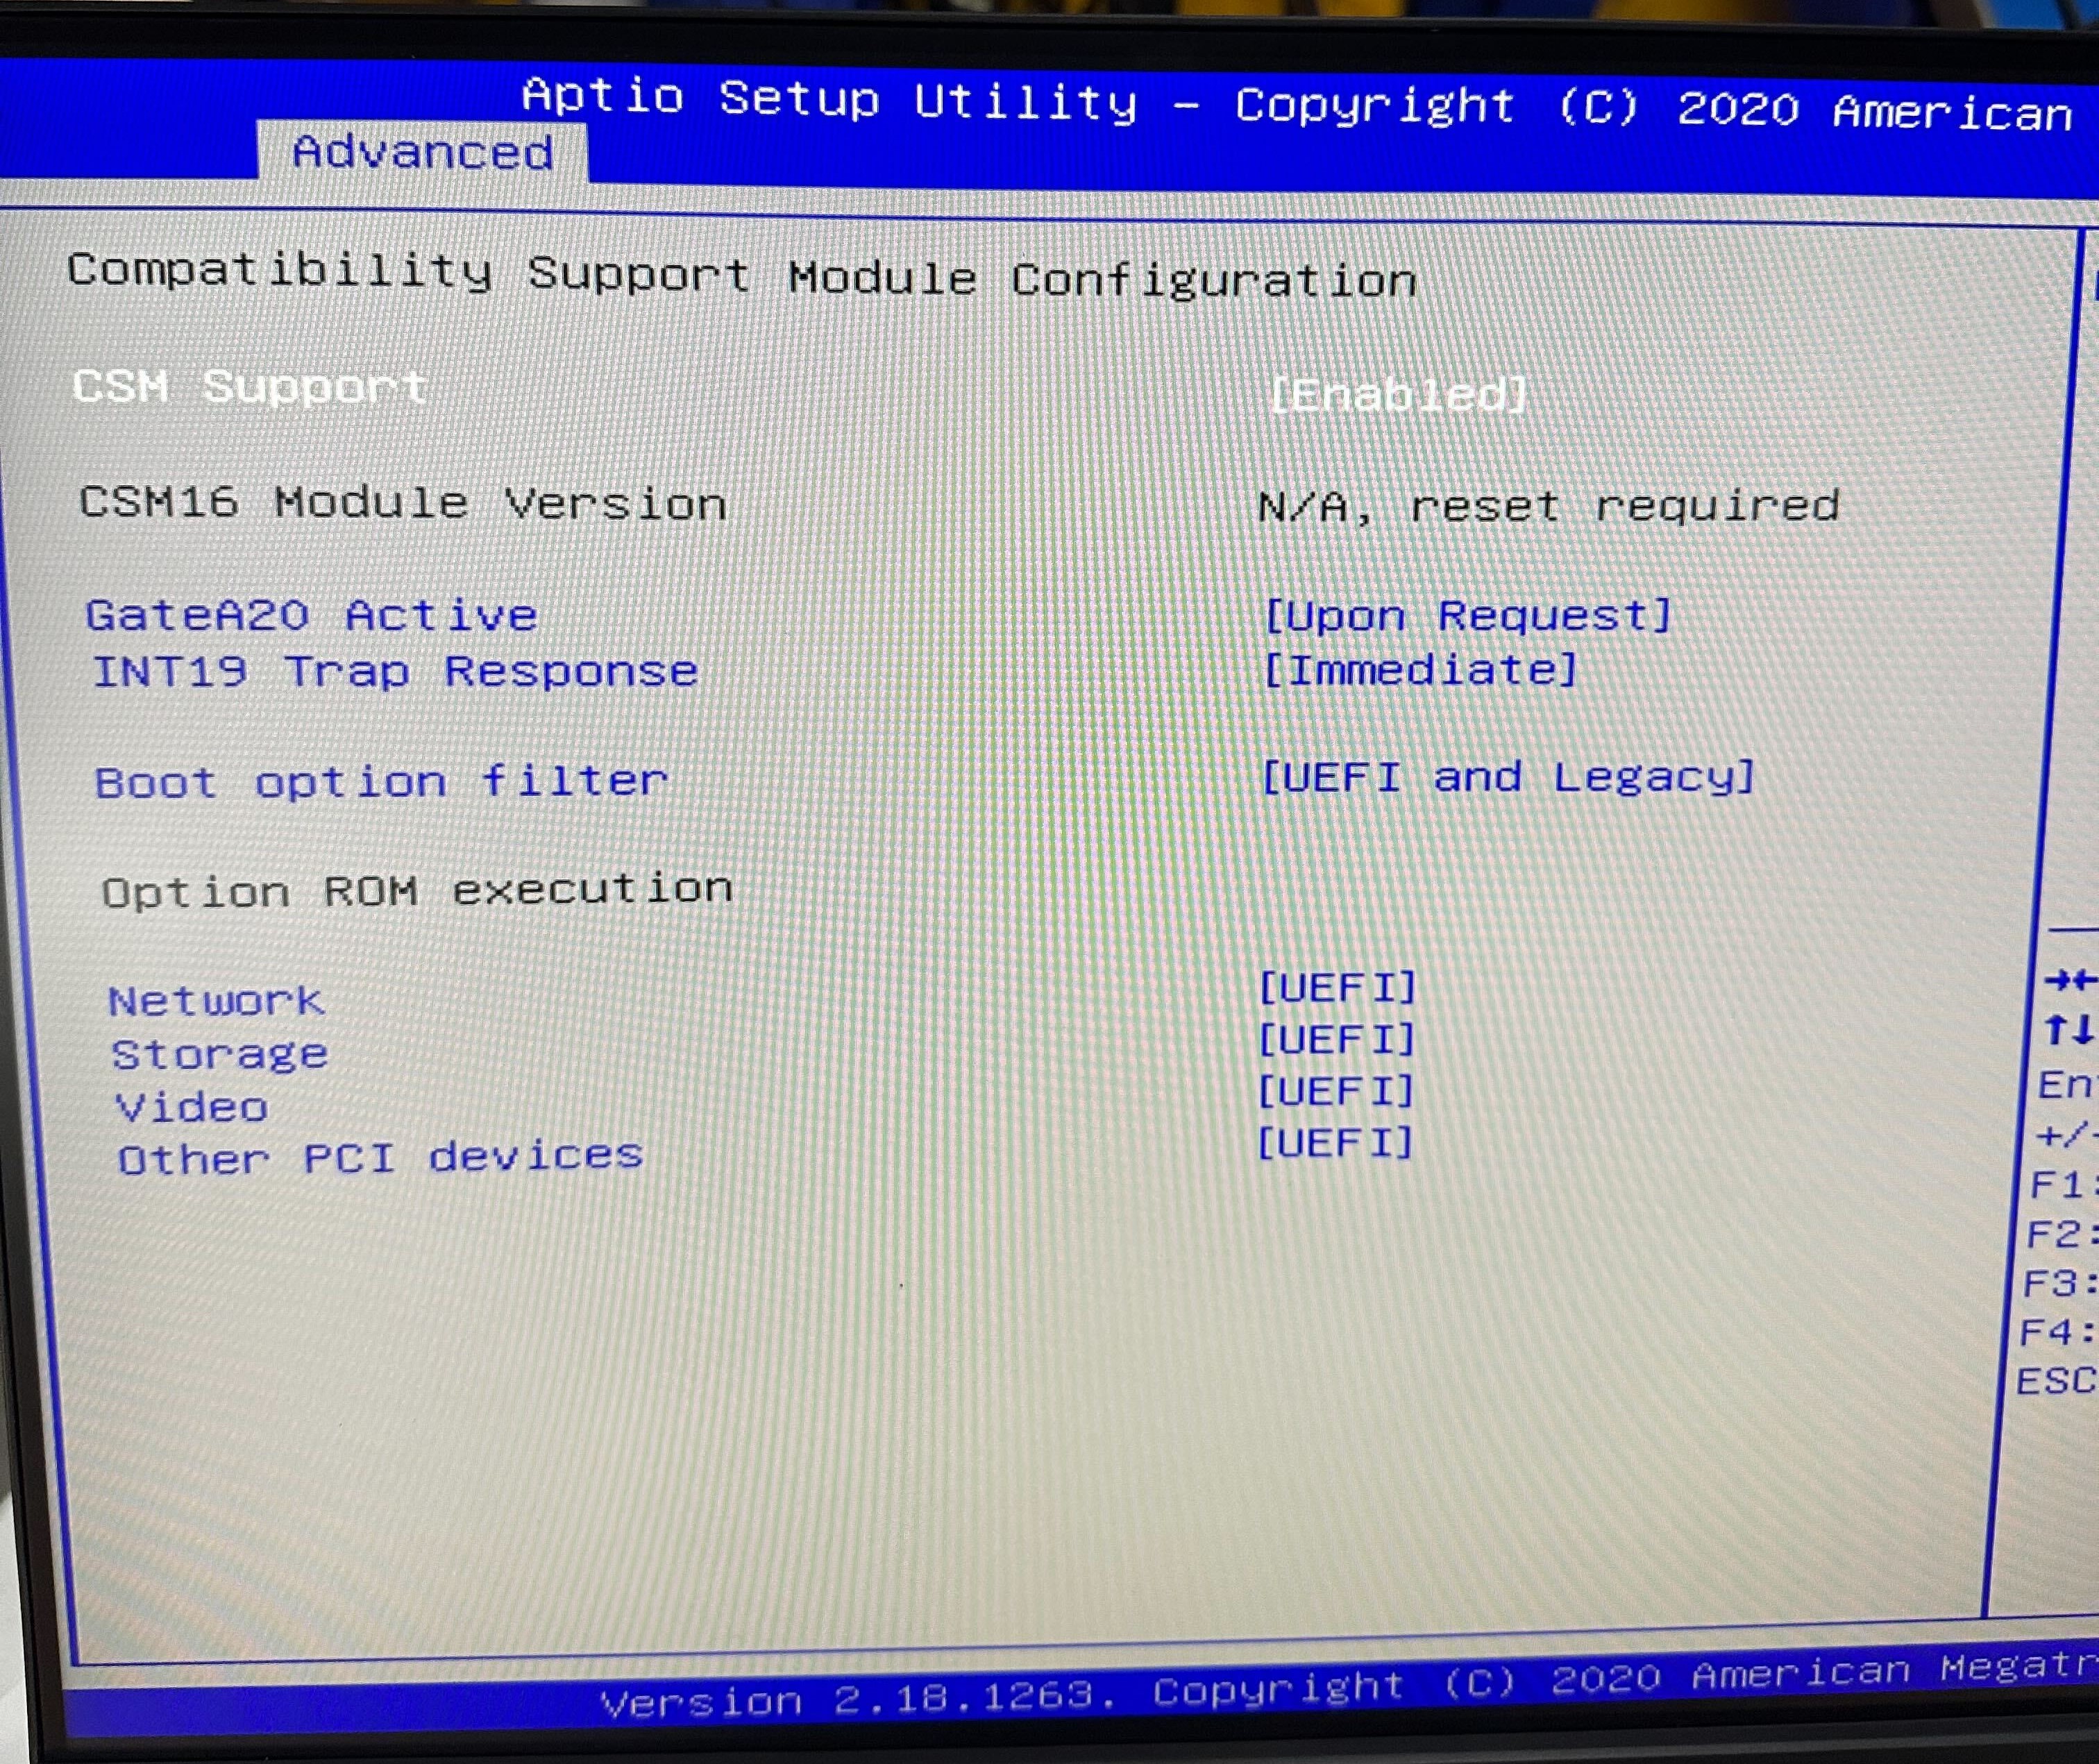2099x1764 pixels.
Task: Select INT19 Trap Response setting
Action: pyautogui.click(x=396, y=671)
